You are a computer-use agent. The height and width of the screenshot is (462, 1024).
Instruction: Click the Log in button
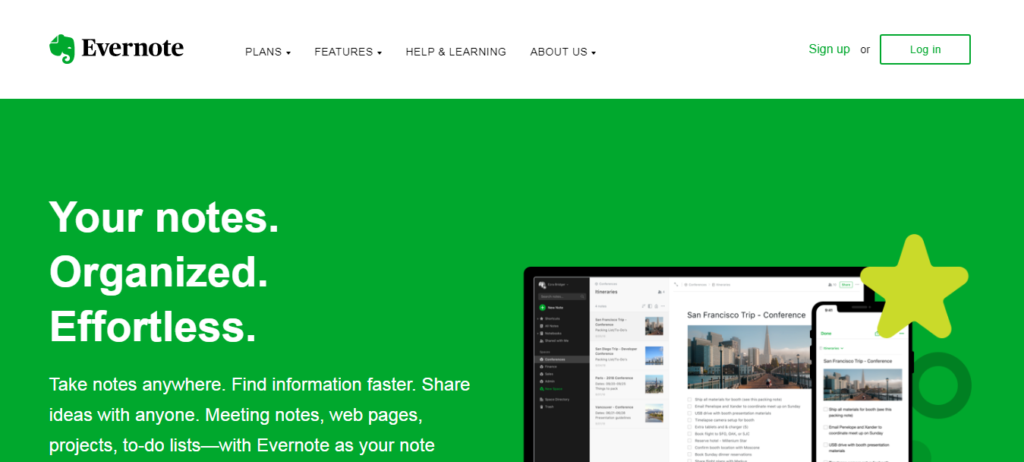[925, 50]
